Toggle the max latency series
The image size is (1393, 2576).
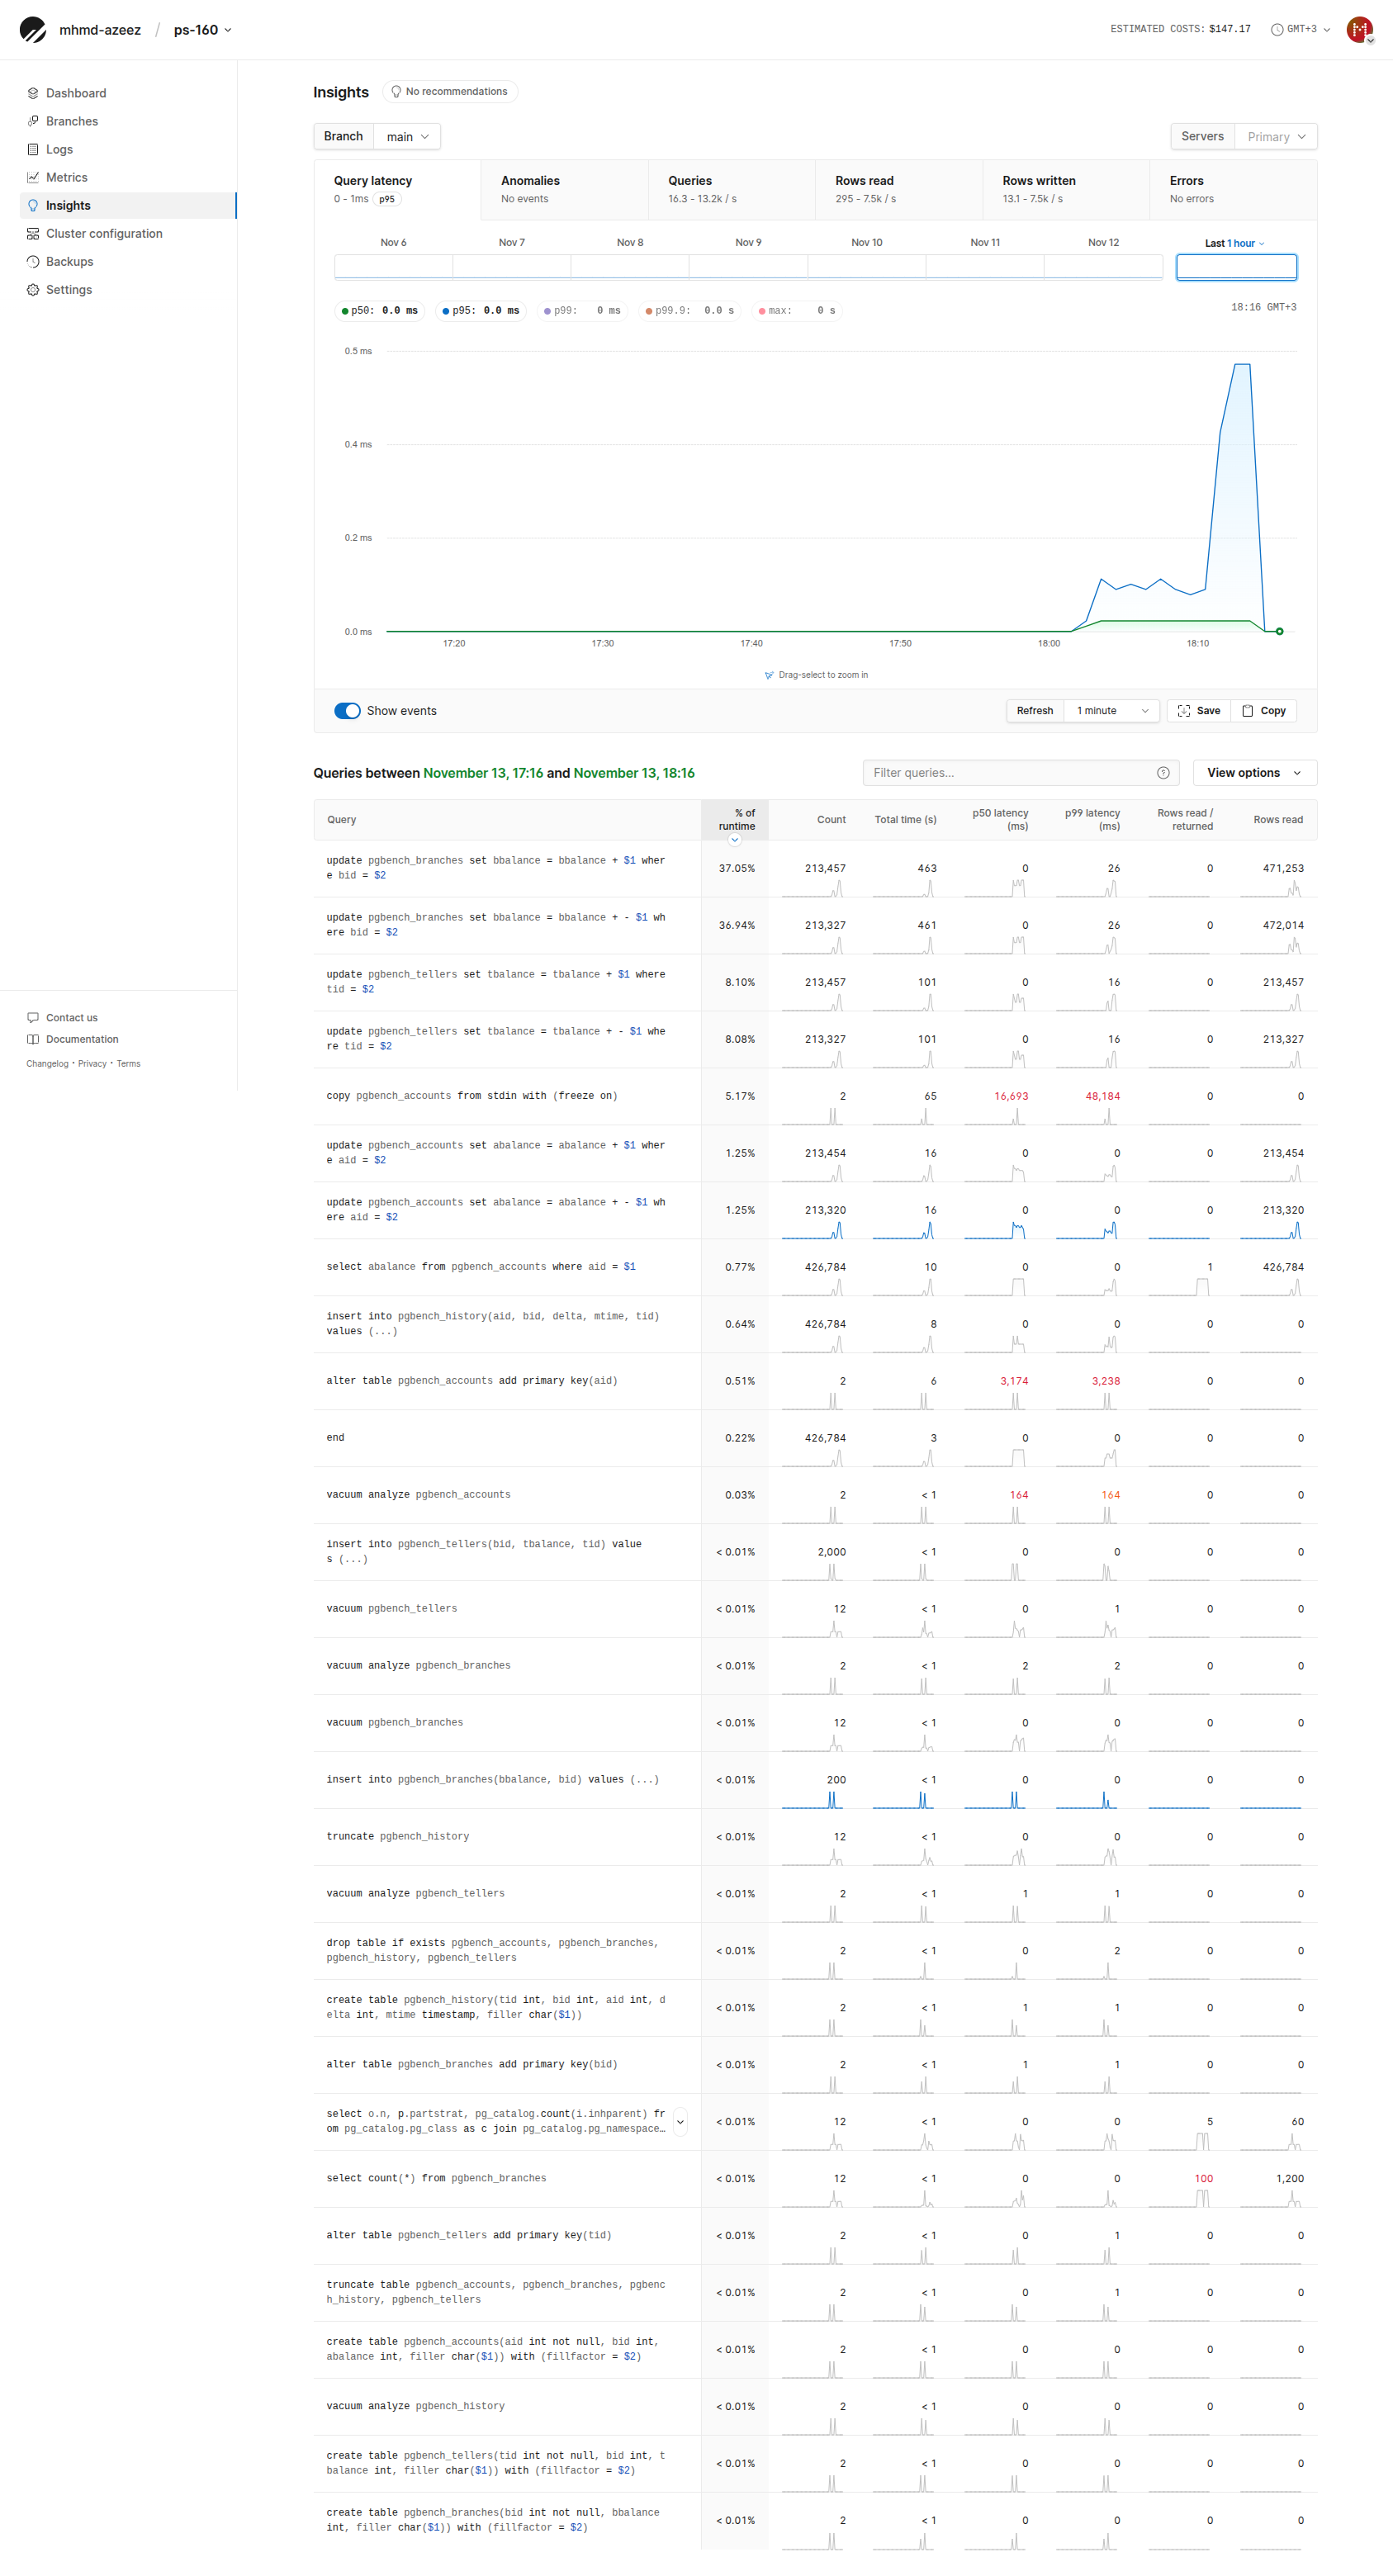click(x=797, y=311)
